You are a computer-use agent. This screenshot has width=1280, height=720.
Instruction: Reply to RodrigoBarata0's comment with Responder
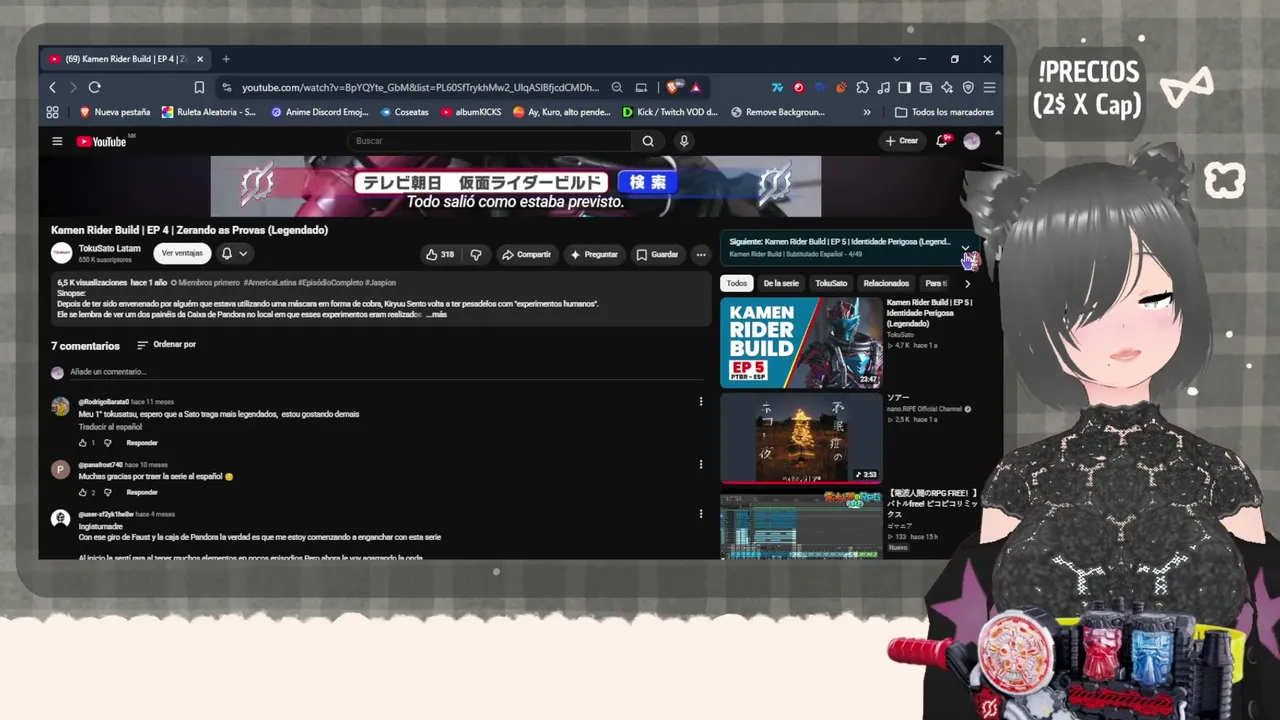(142, 443)
